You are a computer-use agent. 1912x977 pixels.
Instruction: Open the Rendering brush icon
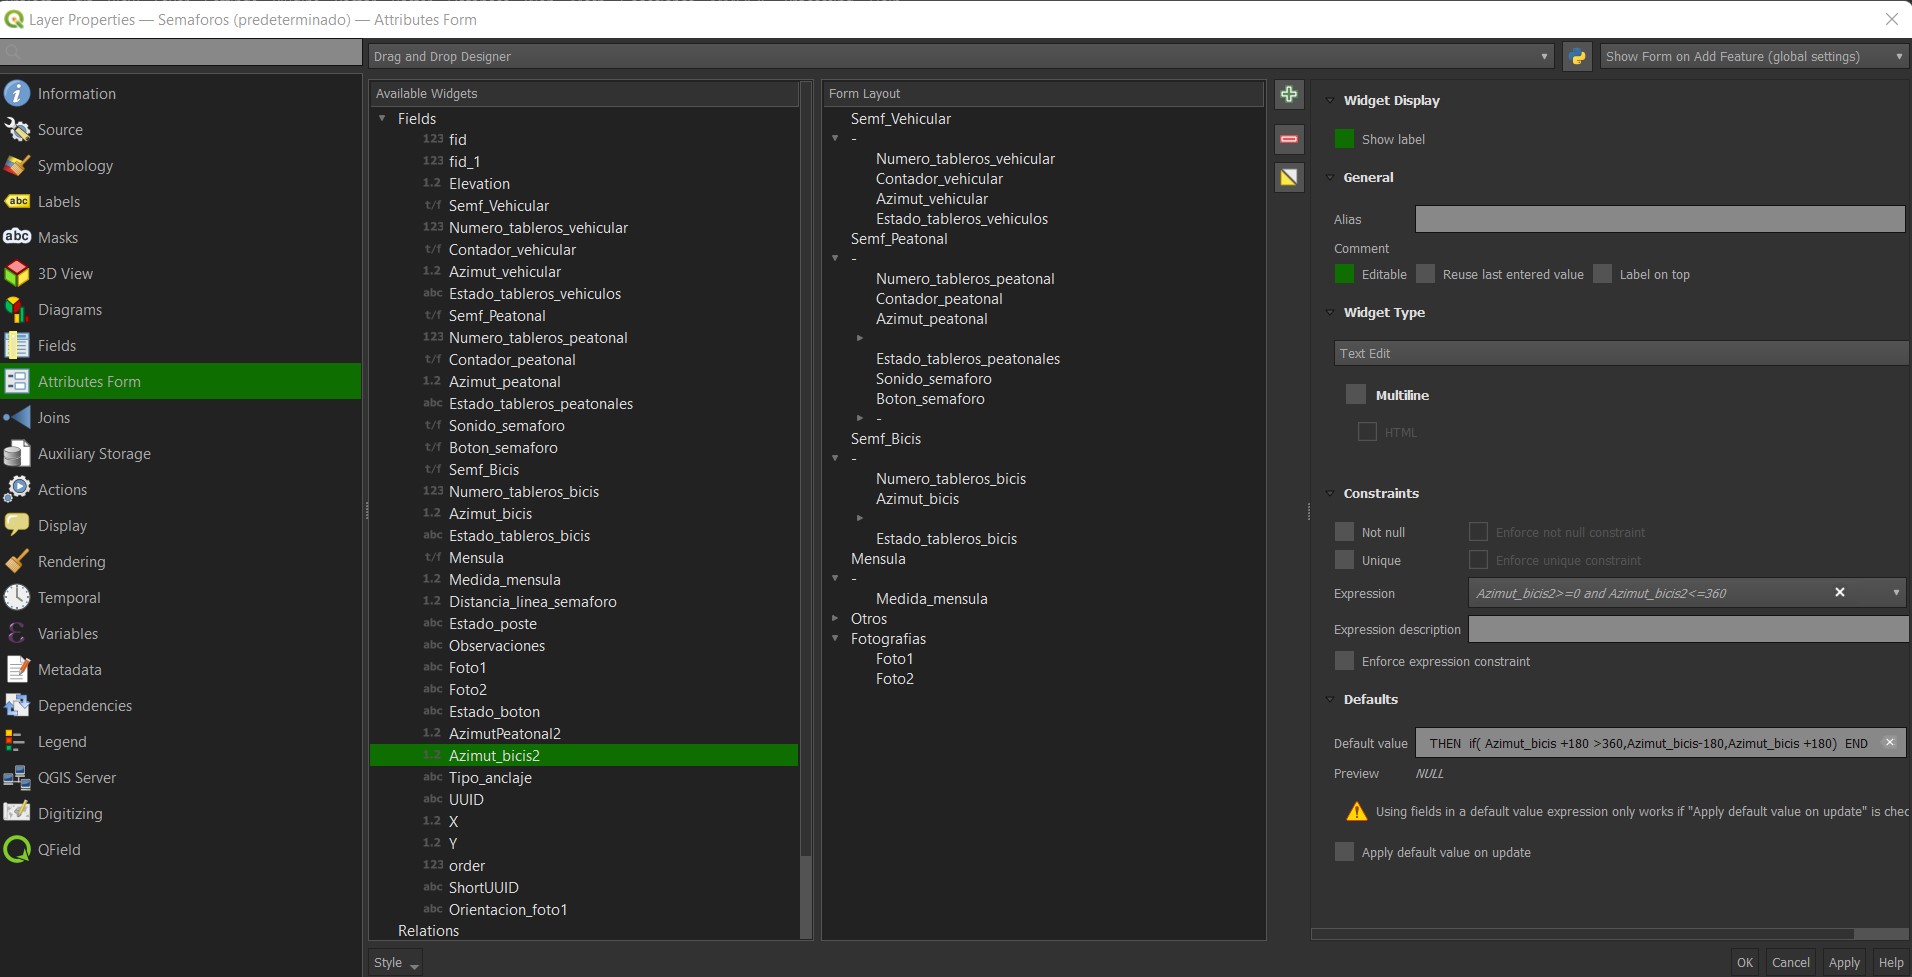pyautogui.click(x=17, y=561)
